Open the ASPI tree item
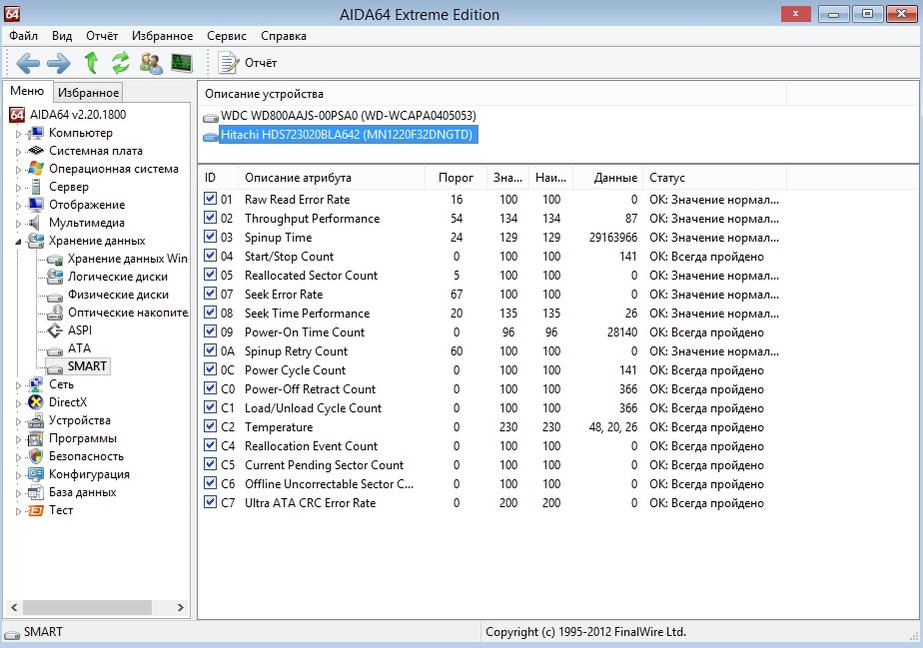 coord(70,330)
